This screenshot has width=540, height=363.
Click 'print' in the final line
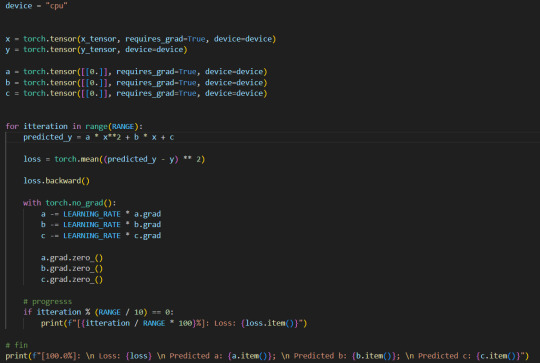(x=17, y=356)
